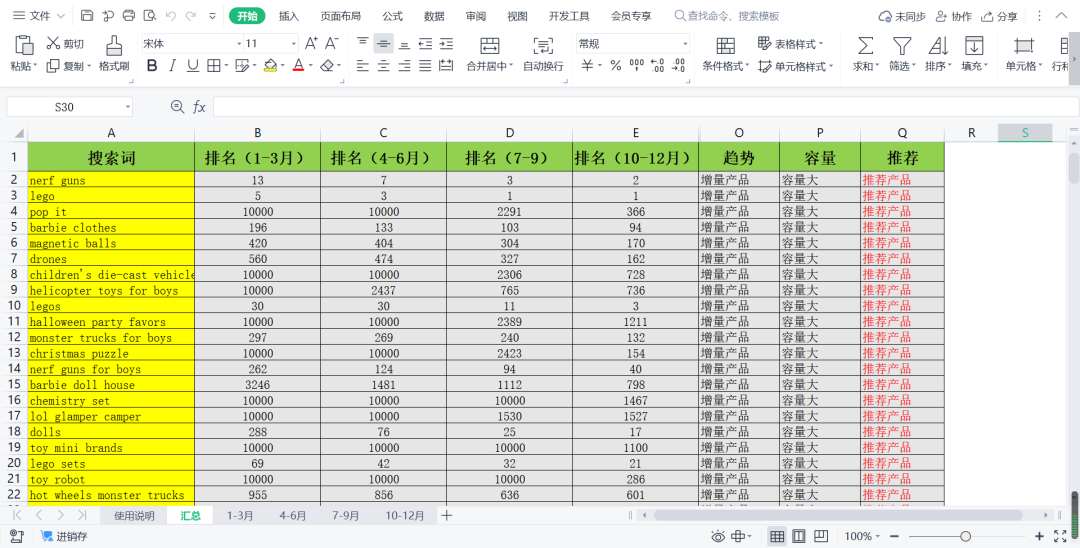This screenshot has width=1080, height=548.
Task: Click the 分享 (Share) button
Action: coord(999,16)
